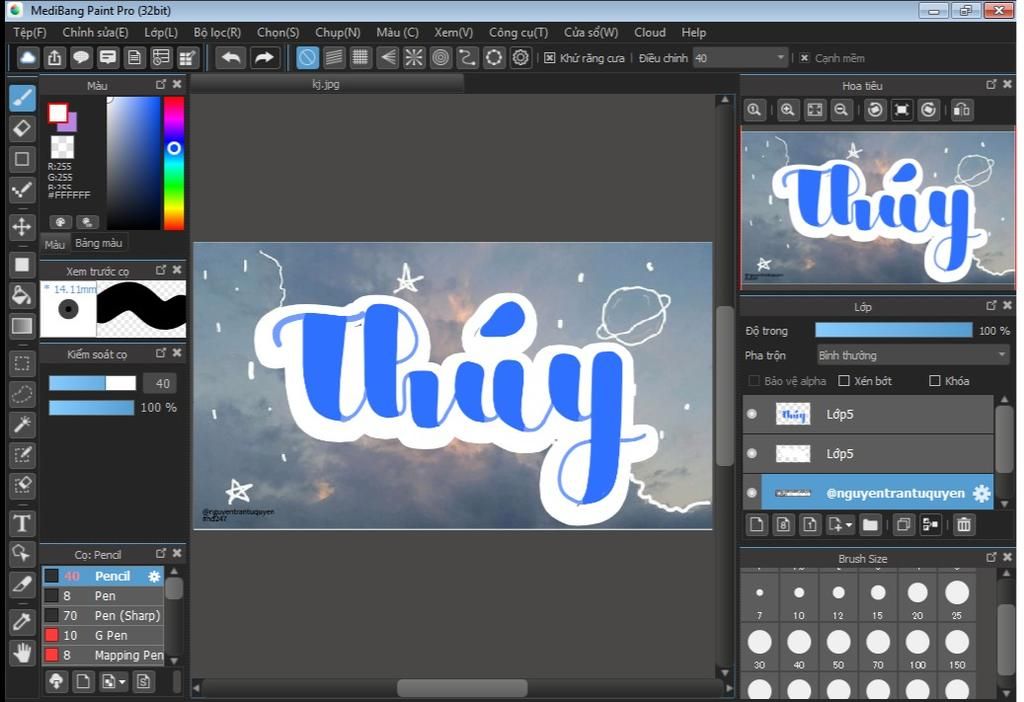Open the Bộ lọc(R) filter menu
The width and height of the screenshot is (1024, 702).
[217, 33]
